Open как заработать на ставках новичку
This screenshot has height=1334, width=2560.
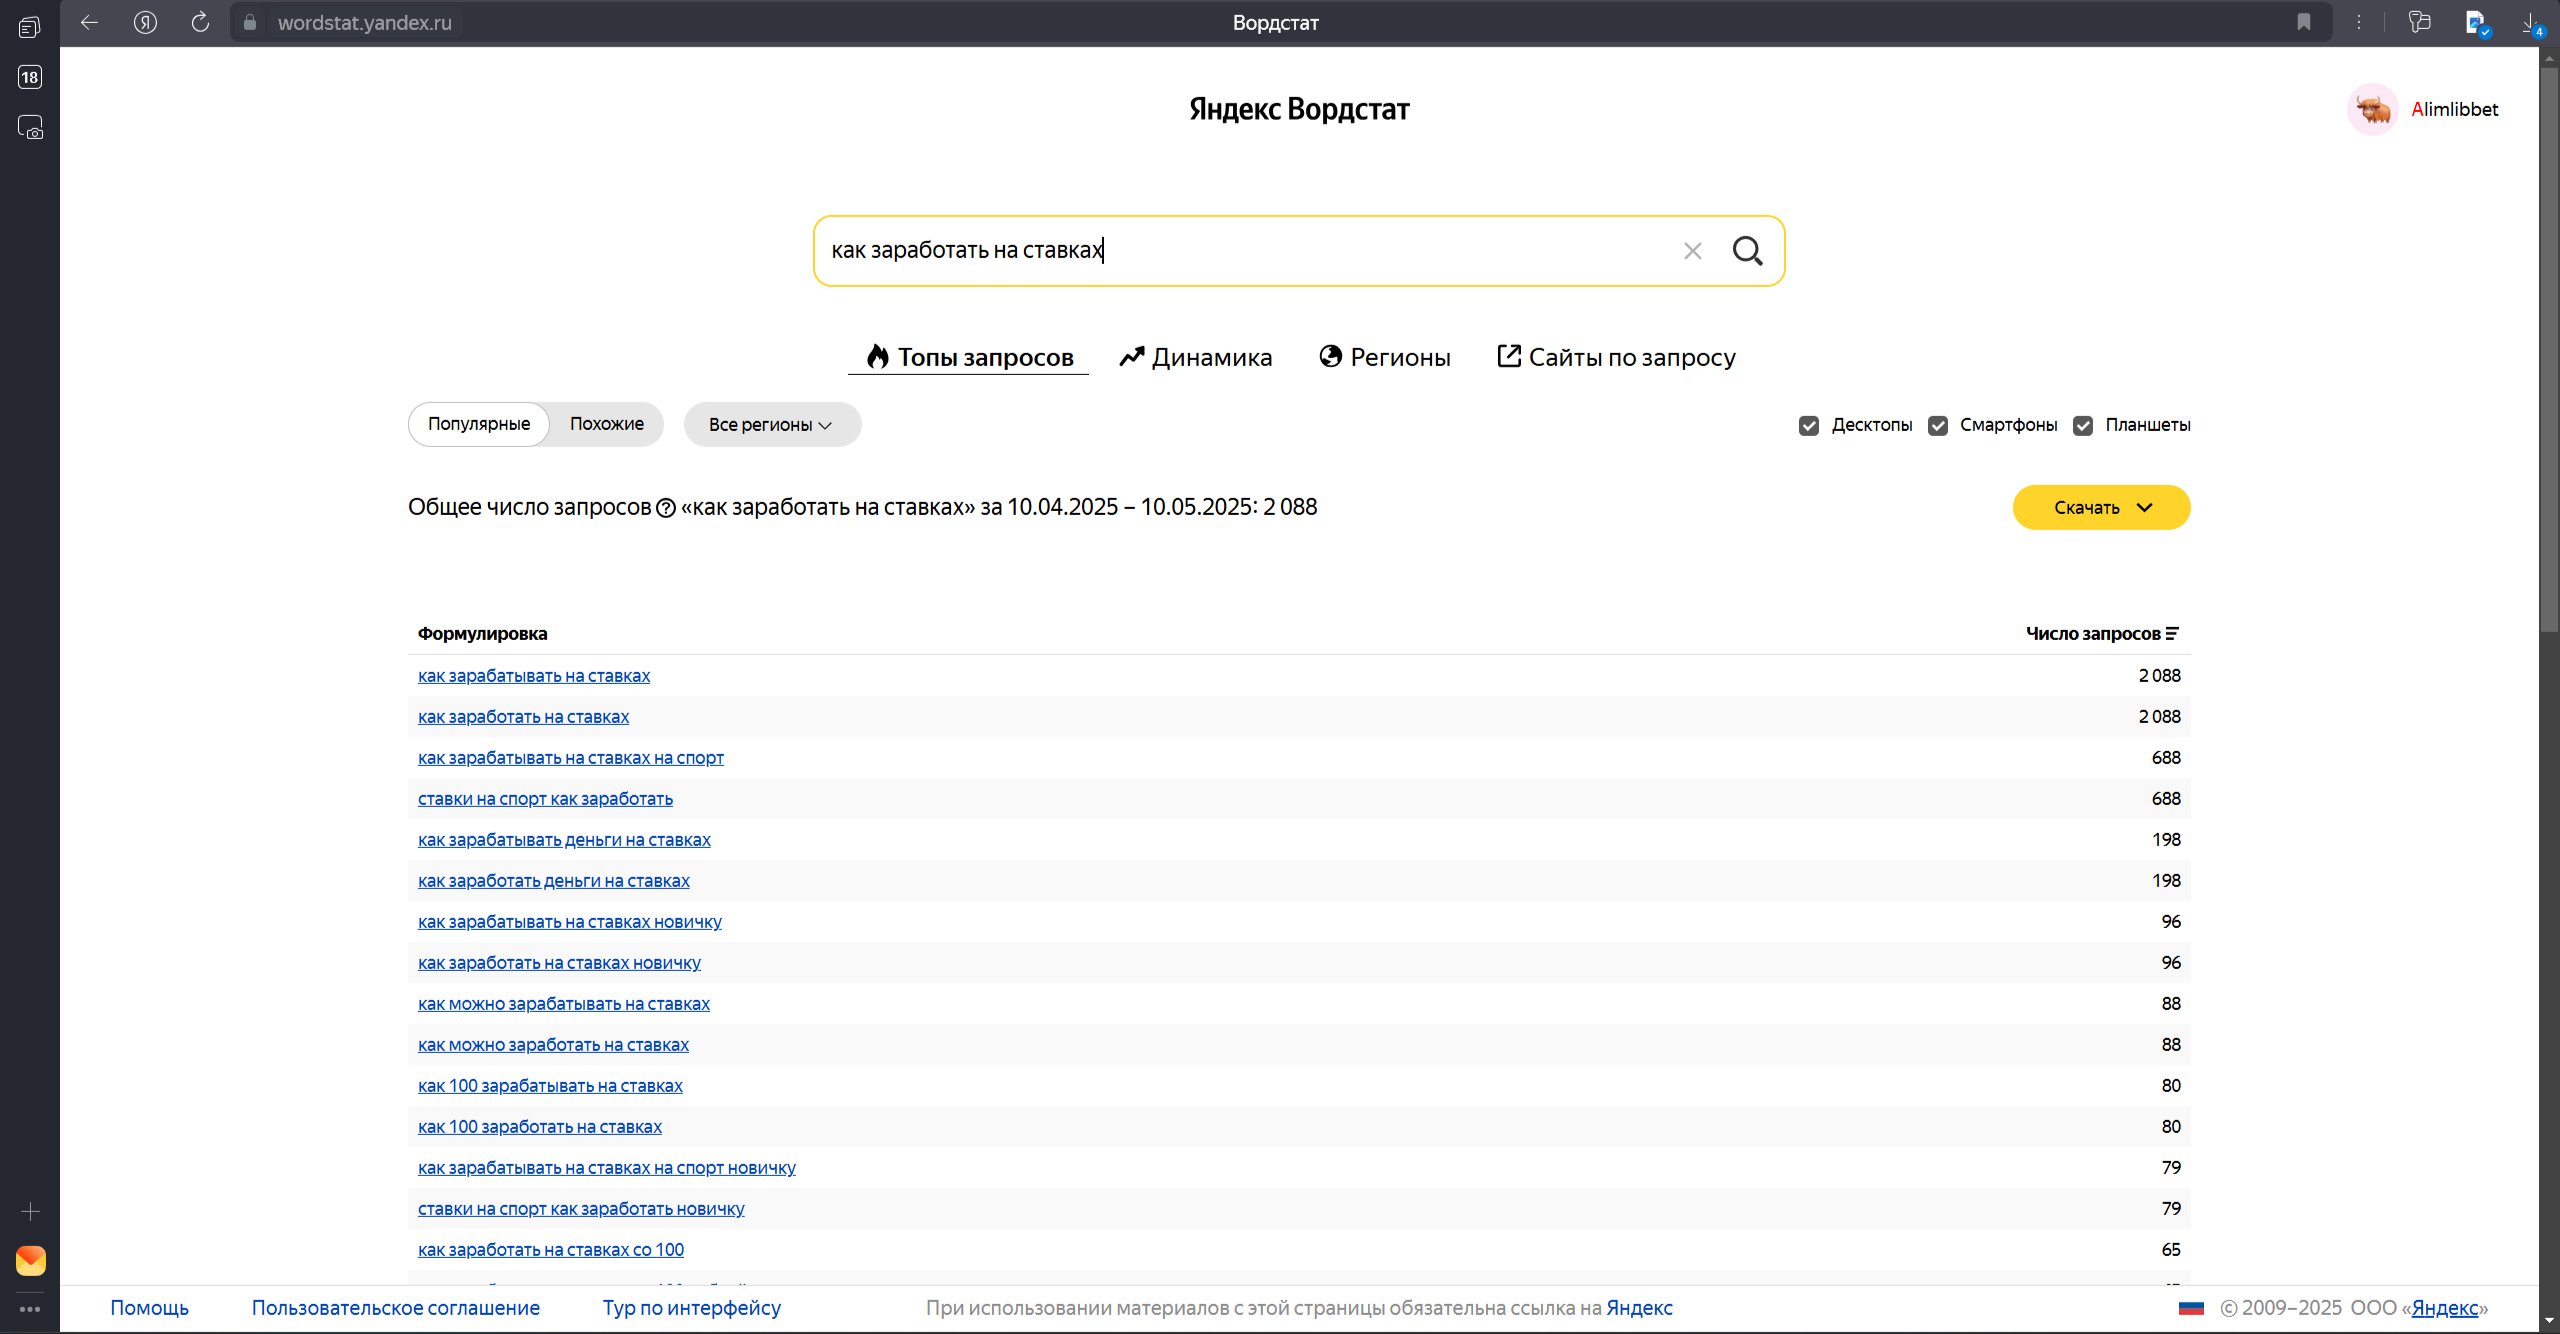pyautogui.click(x=559, y=963)
